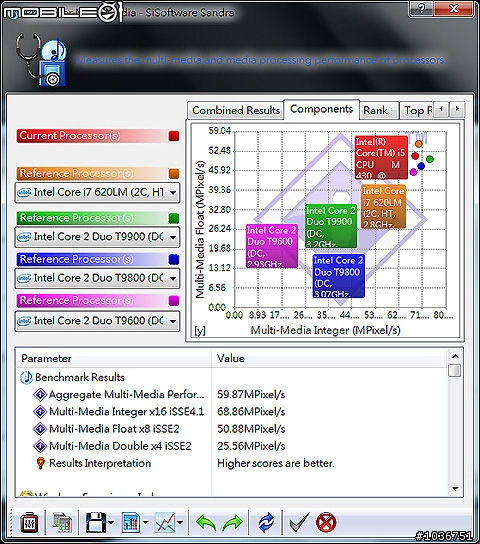This screenshot has width=480, height=544.
Task: Click the Parameter column header
Action: pos(114,358)
